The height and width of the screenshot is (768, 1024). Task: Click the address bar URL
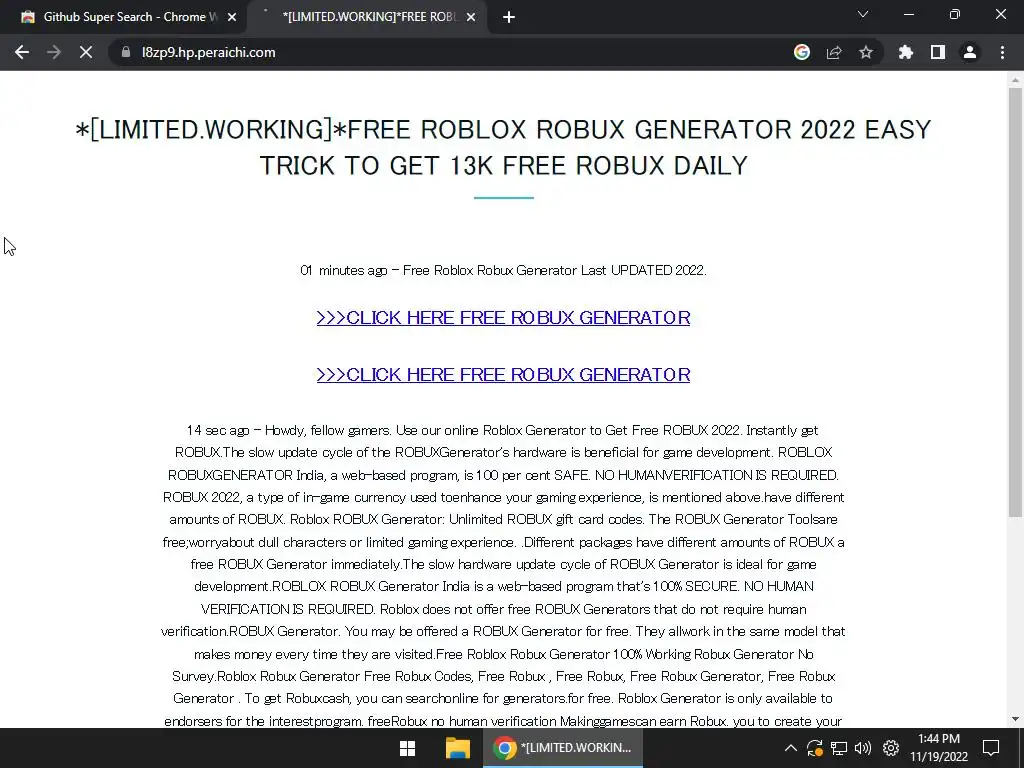(208, 52)
